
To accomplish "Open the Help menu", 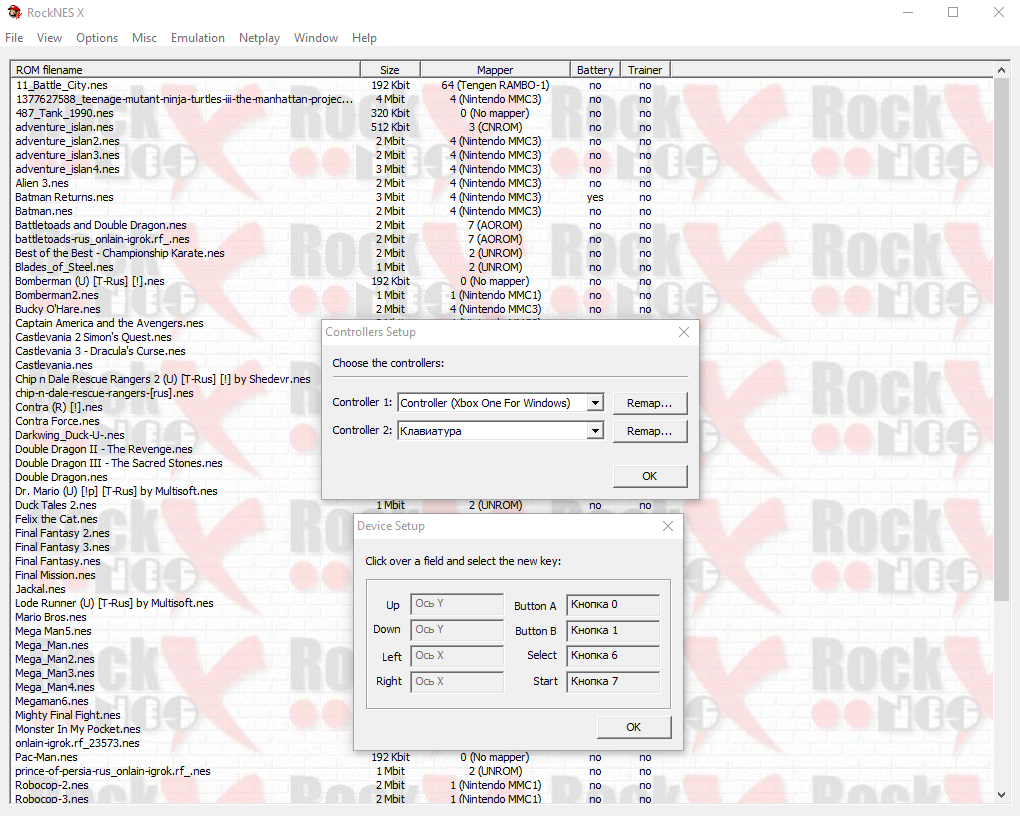I will pyautogui.click(x=364, y=38).
